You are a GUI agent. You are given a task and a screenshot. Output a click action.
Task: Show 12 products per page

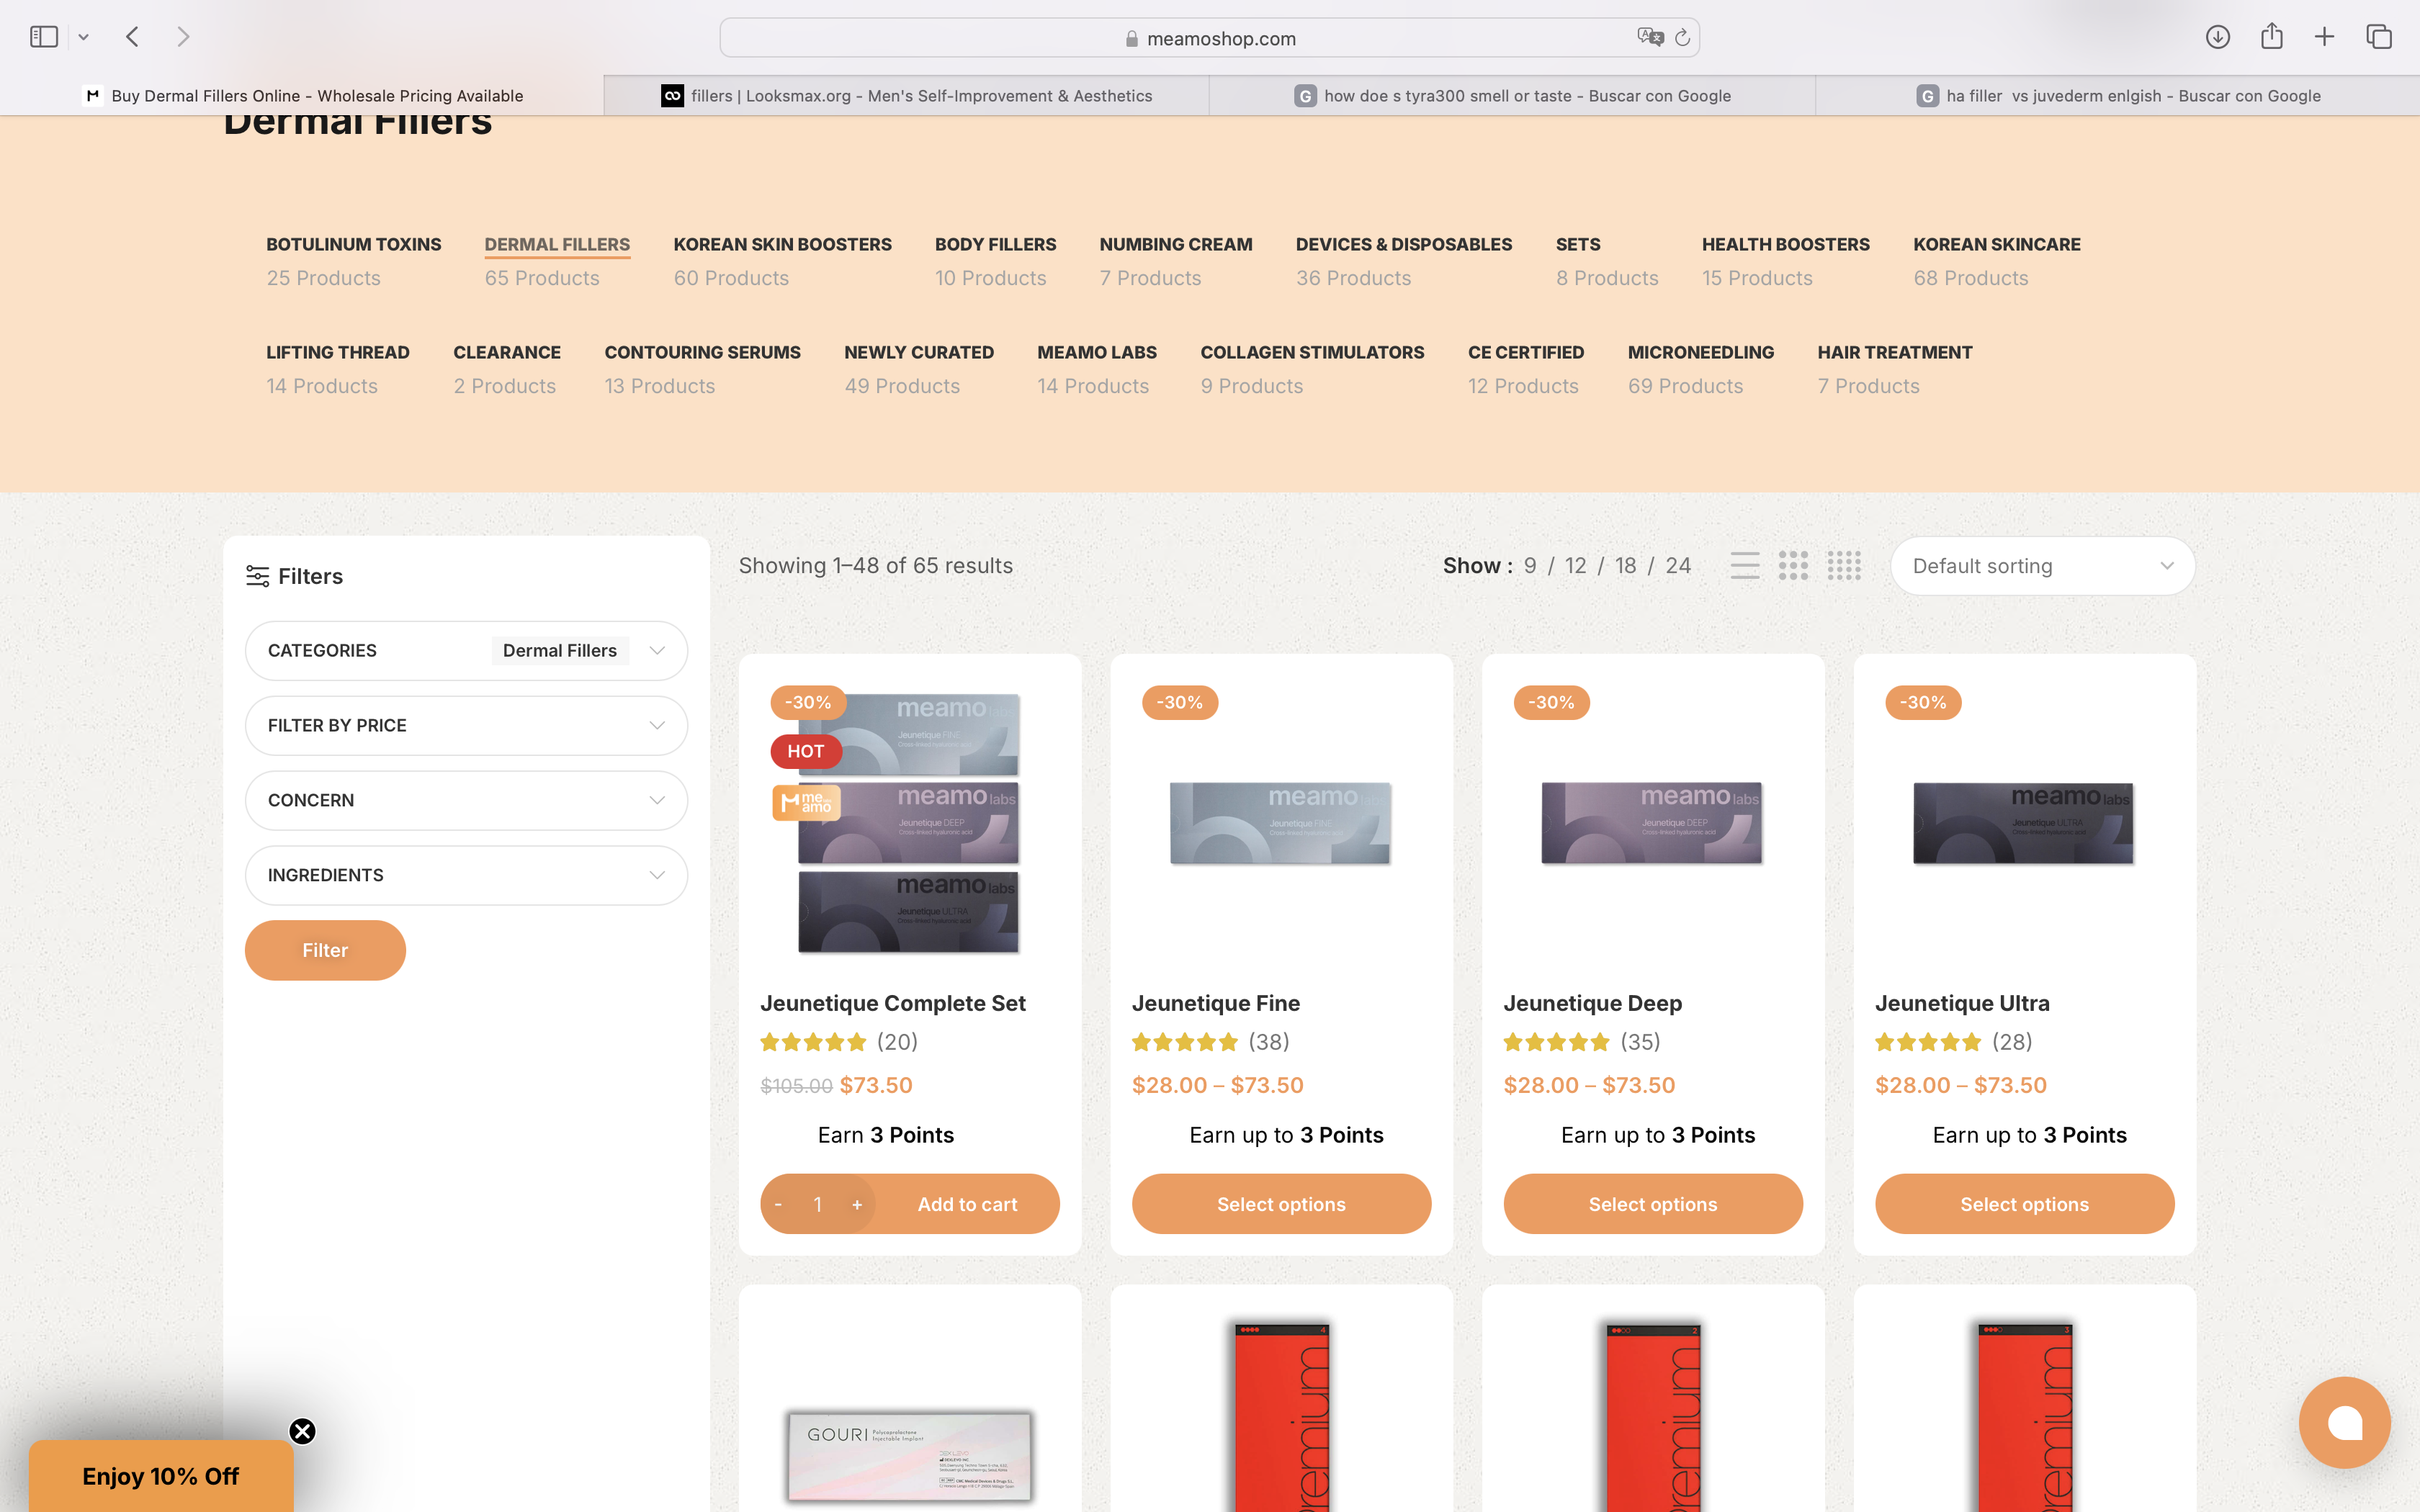1575,566
